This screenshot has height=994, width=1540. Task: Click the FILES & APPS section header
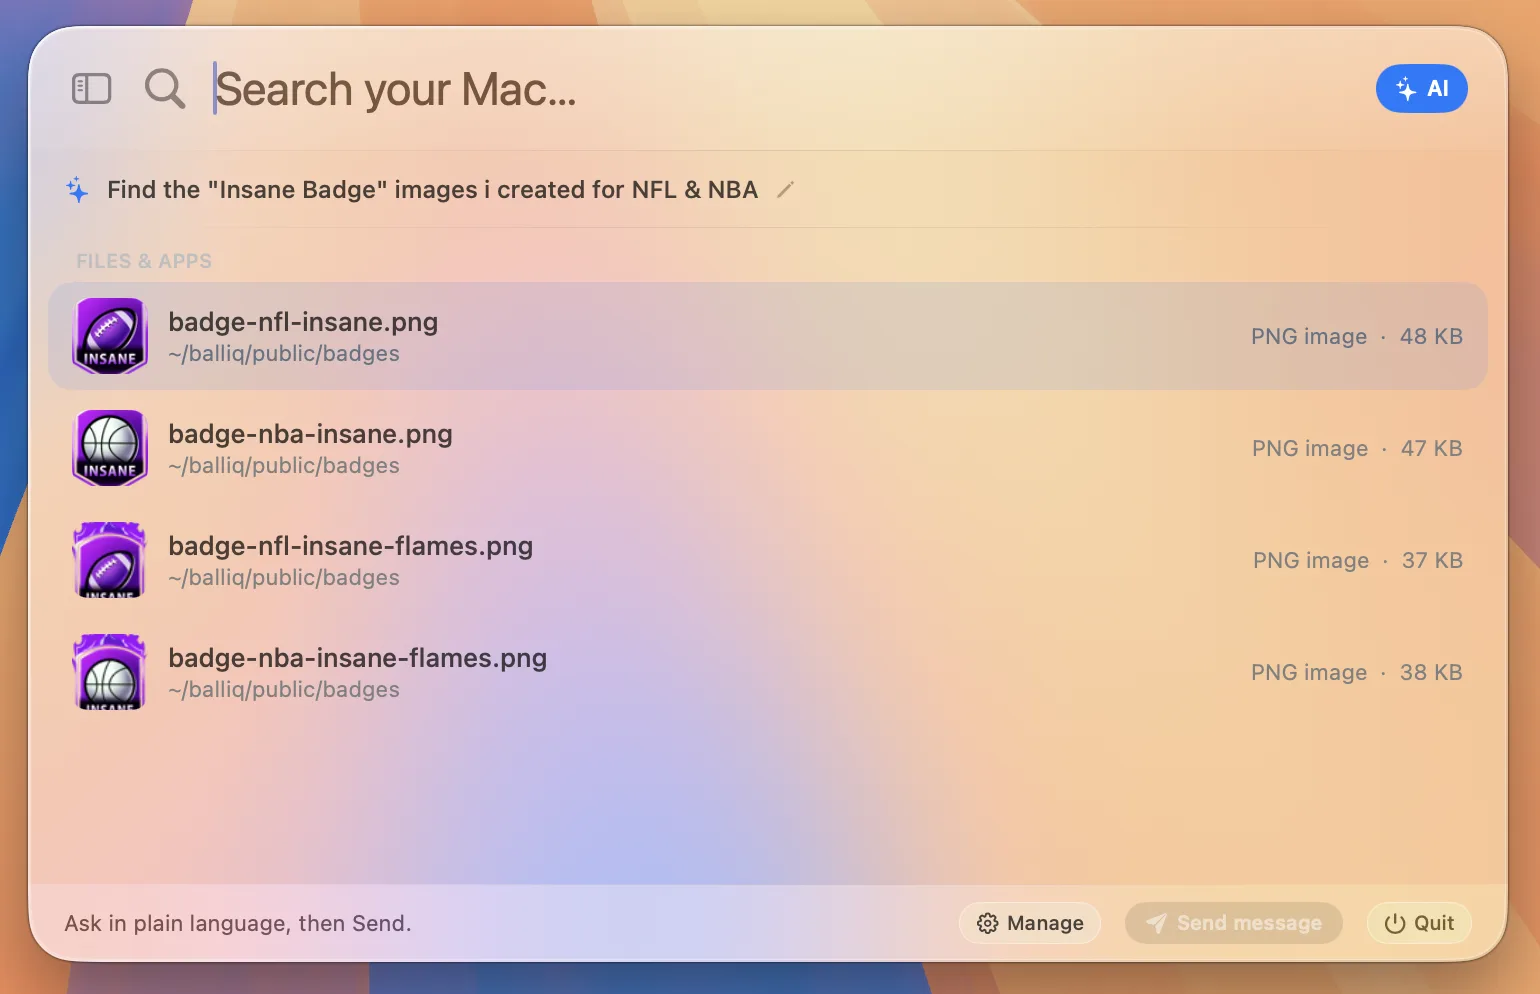pos(144,261)
